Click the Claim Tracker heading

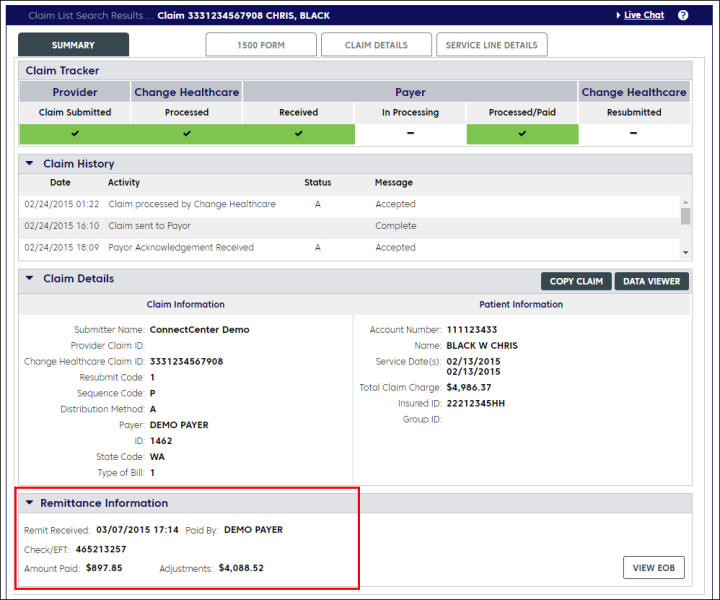62,70
